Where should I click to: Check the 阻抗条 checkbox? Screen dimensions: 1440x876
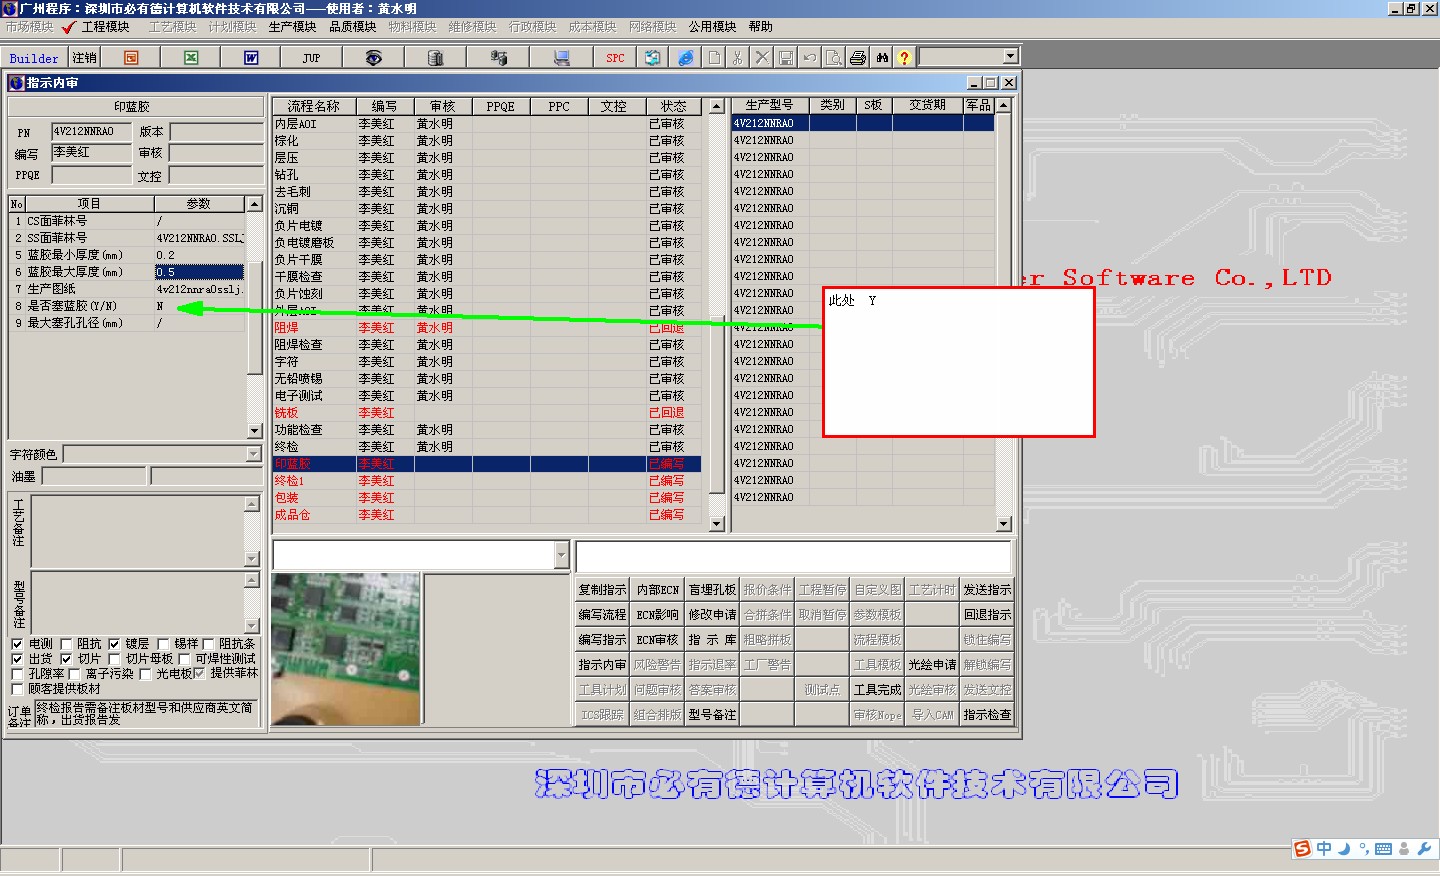pyautogui.click(x=209, y=644)
